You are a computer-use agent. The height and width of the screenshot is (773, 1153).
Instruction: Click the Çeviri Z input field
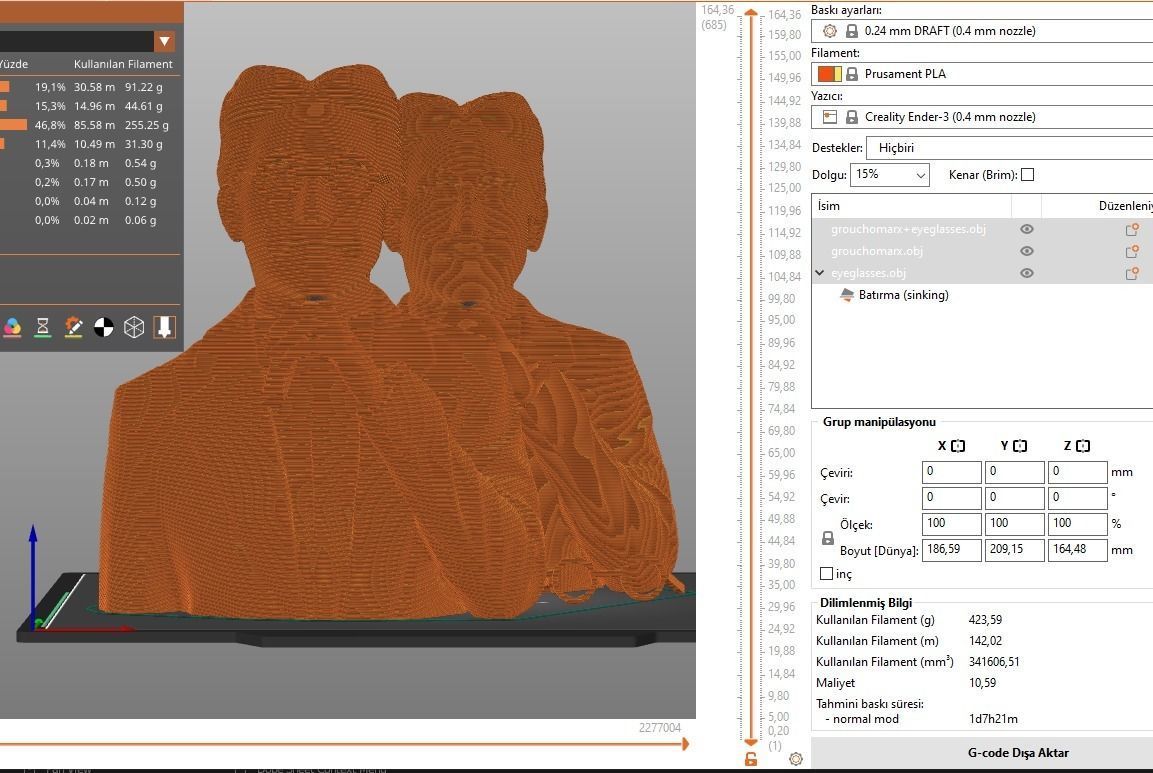click(x=1078, y=471)
